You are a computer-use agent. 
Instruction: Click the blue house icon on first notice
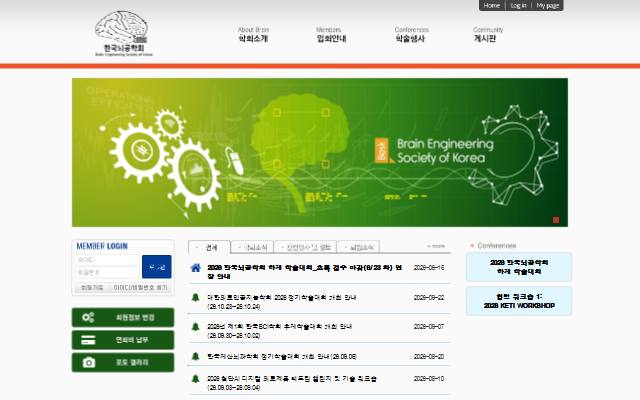click(196, 268)
